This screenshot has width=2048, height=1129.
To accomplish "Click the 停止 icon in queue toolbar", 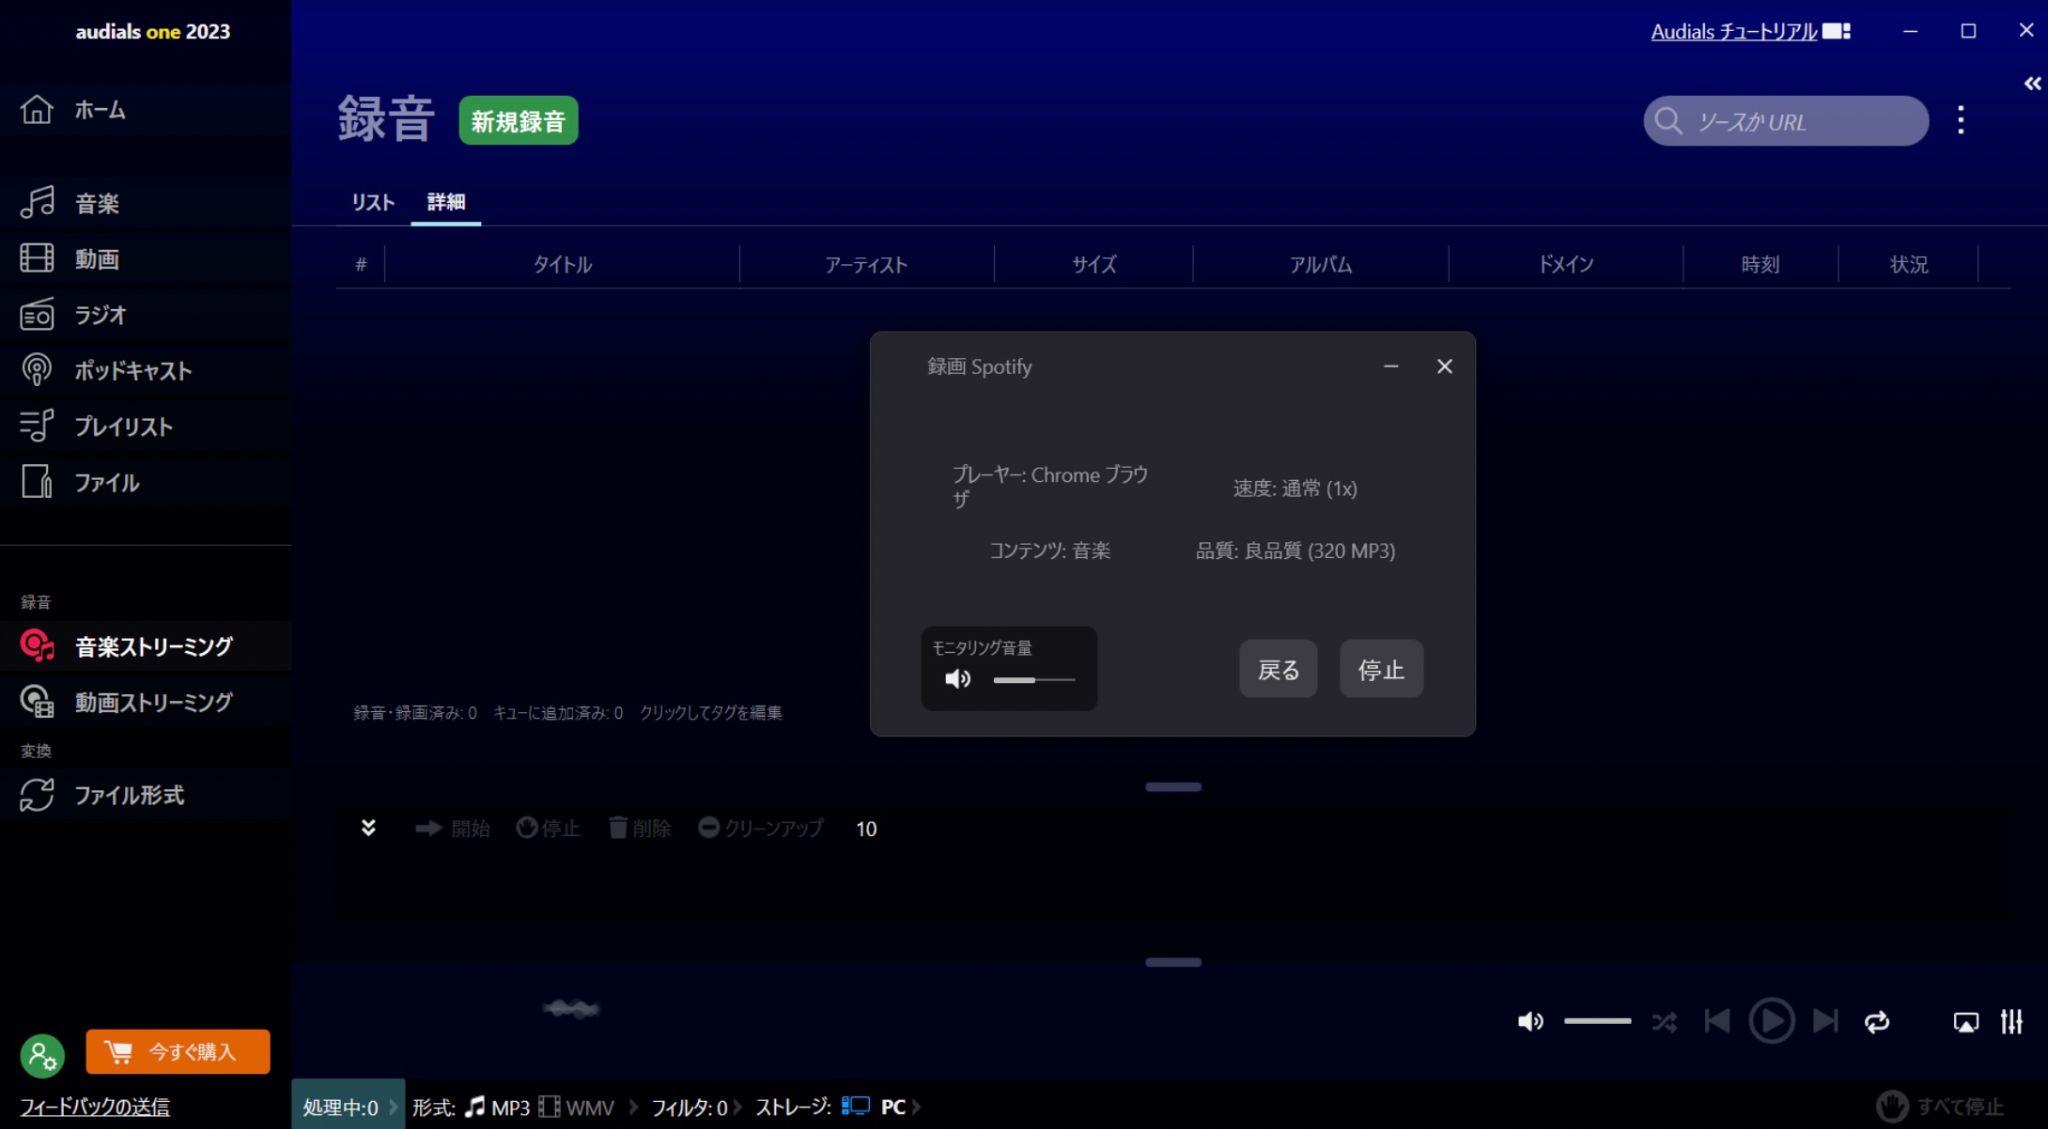I will coord(548,828).
